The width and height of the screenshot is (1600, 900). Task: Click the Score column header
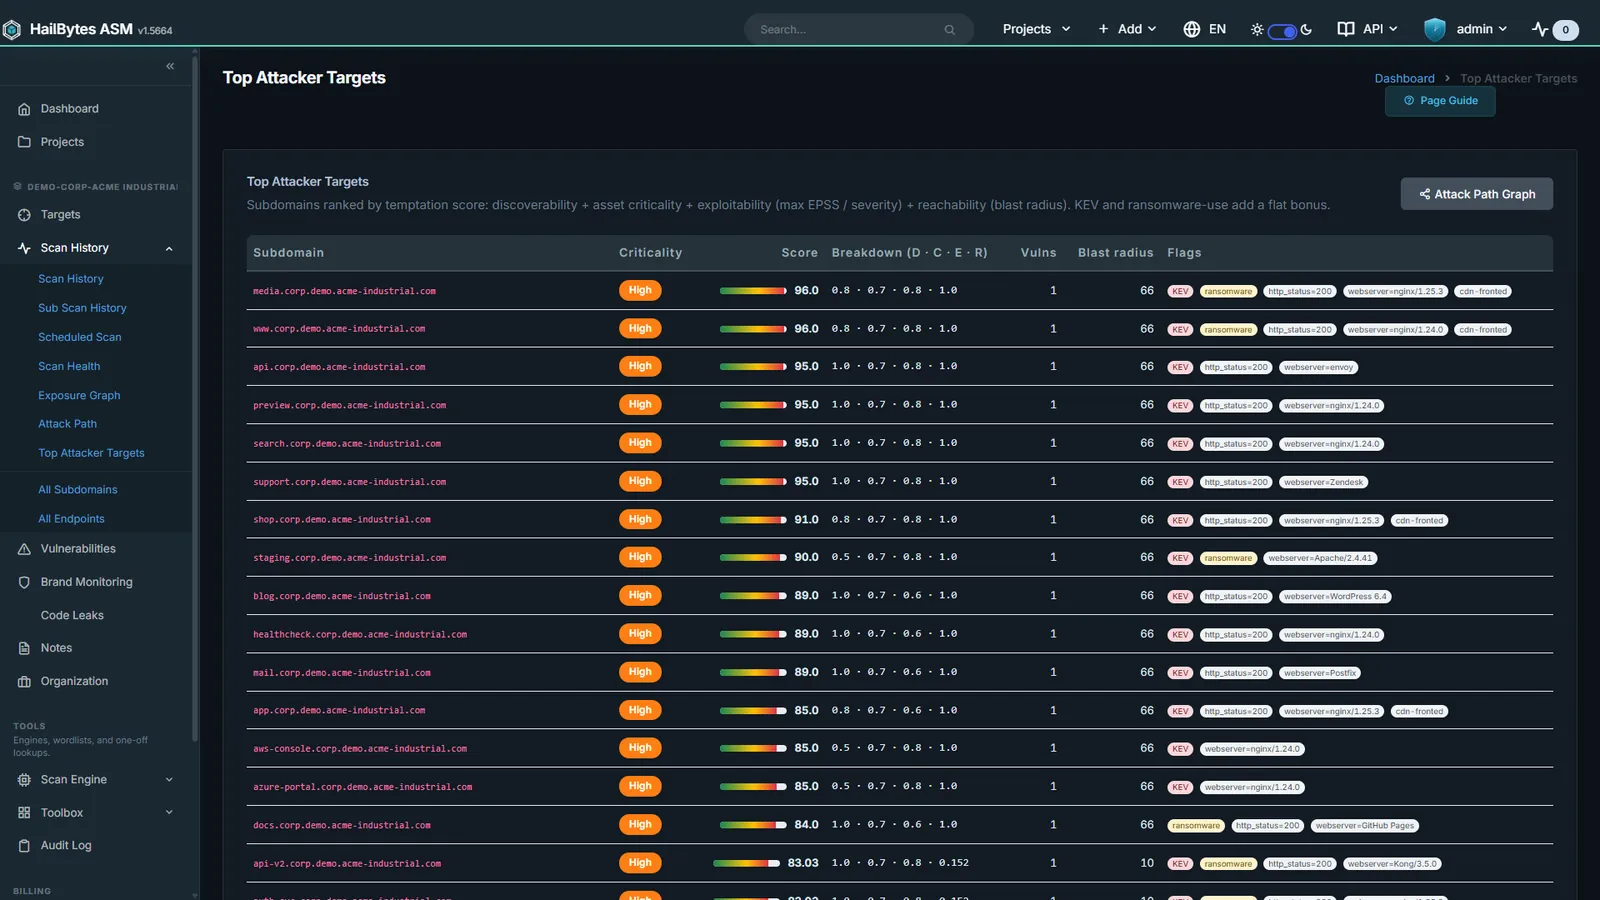[x=799, y=253]
